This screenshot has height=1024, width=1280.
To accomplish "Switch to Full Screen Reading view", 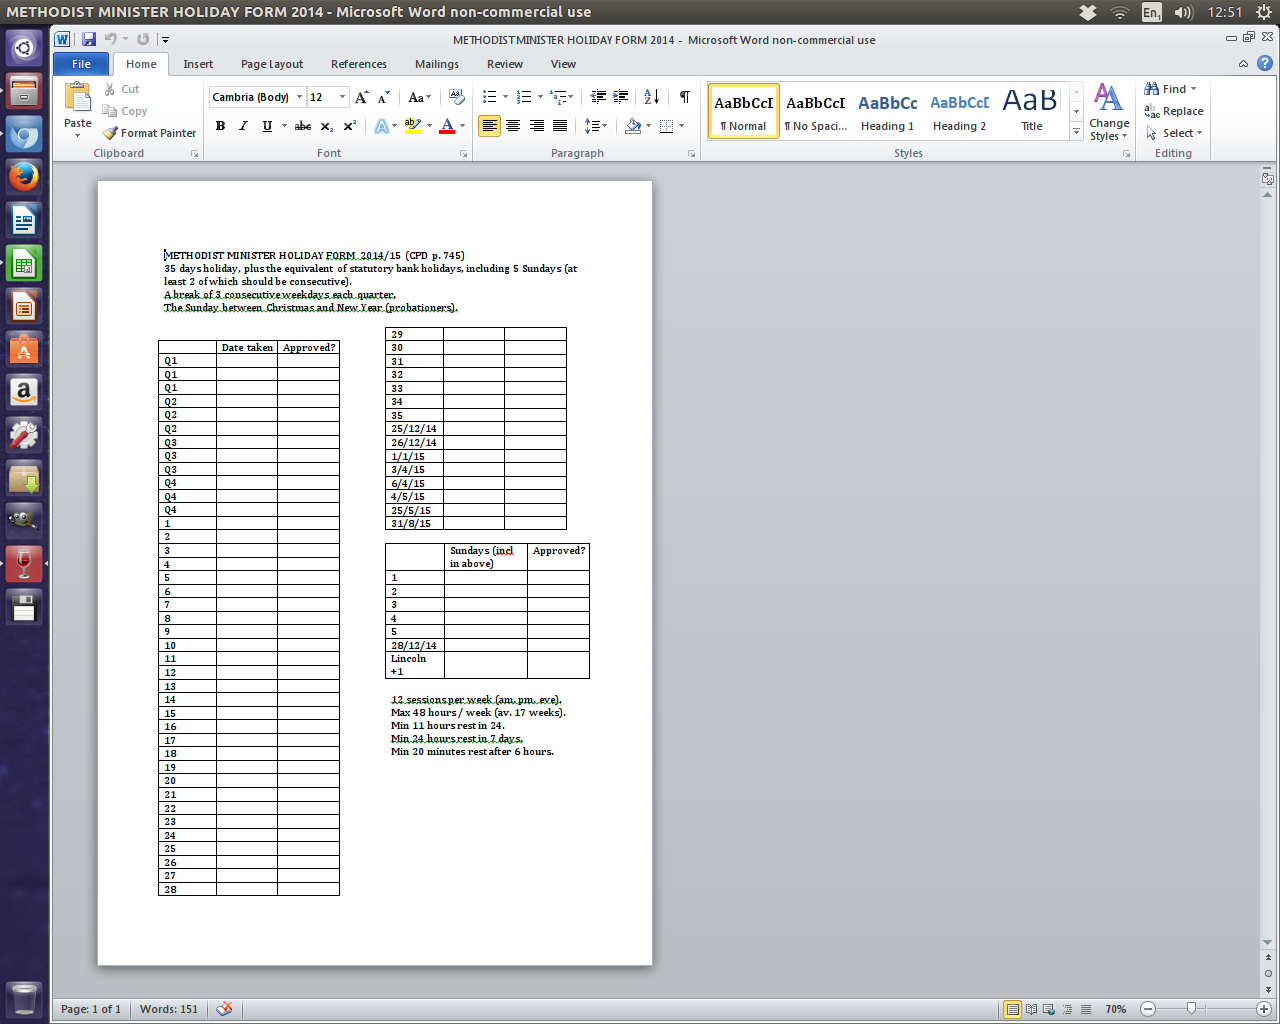I will tap(1031, 1009).
